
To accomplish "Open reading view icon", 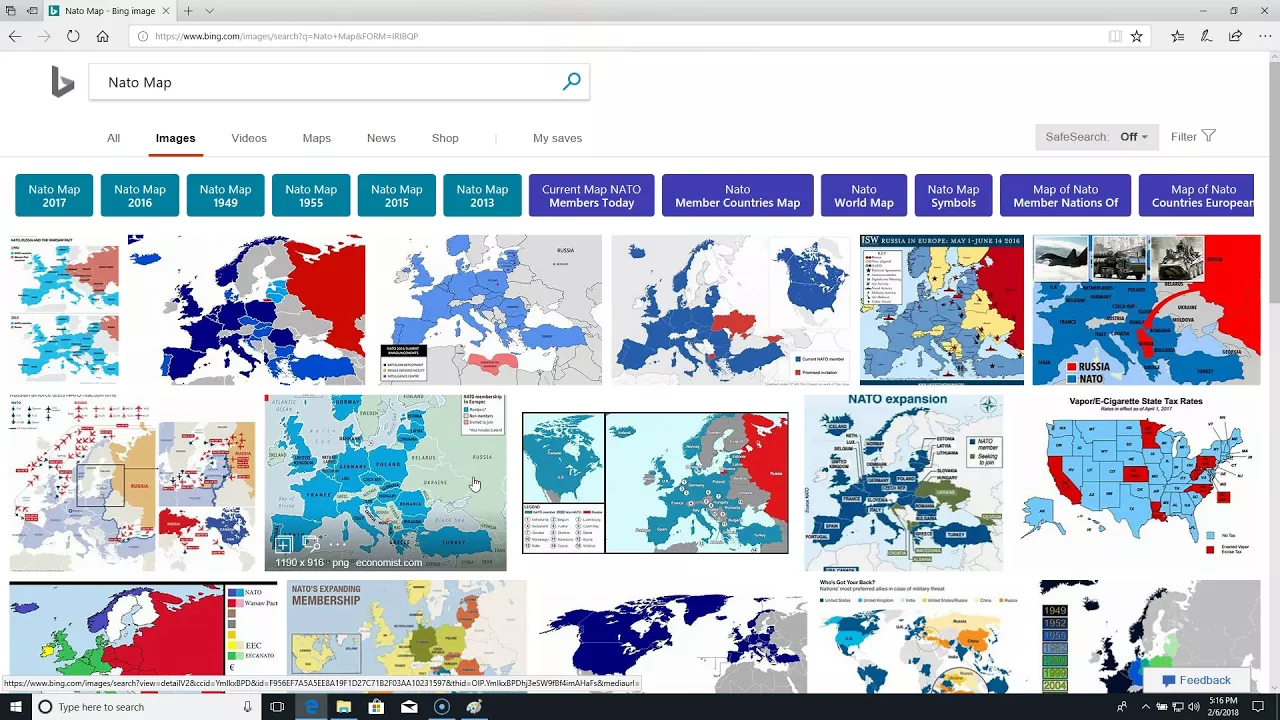I will [x=1114, y=36].
